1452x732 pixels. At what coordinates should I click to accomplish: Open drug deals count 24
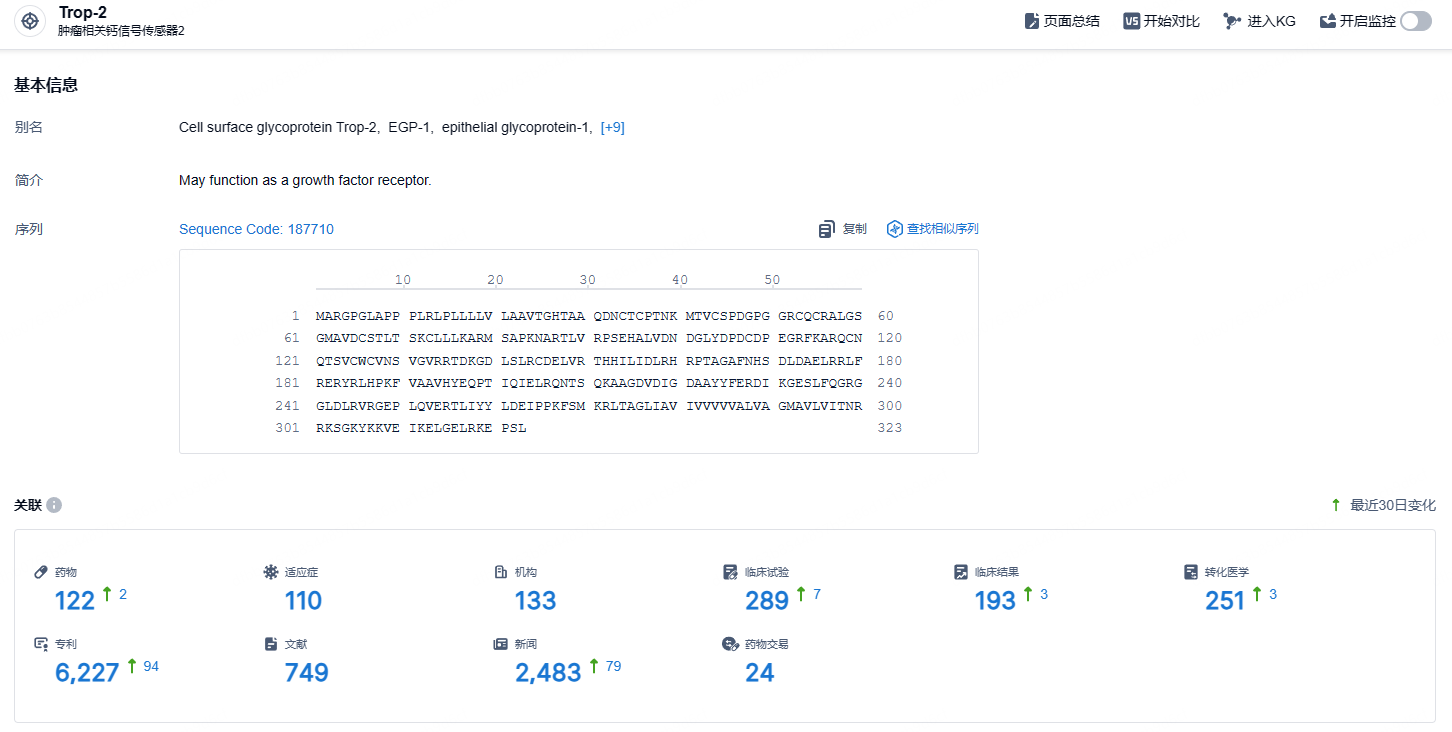(x=760, y=672)
